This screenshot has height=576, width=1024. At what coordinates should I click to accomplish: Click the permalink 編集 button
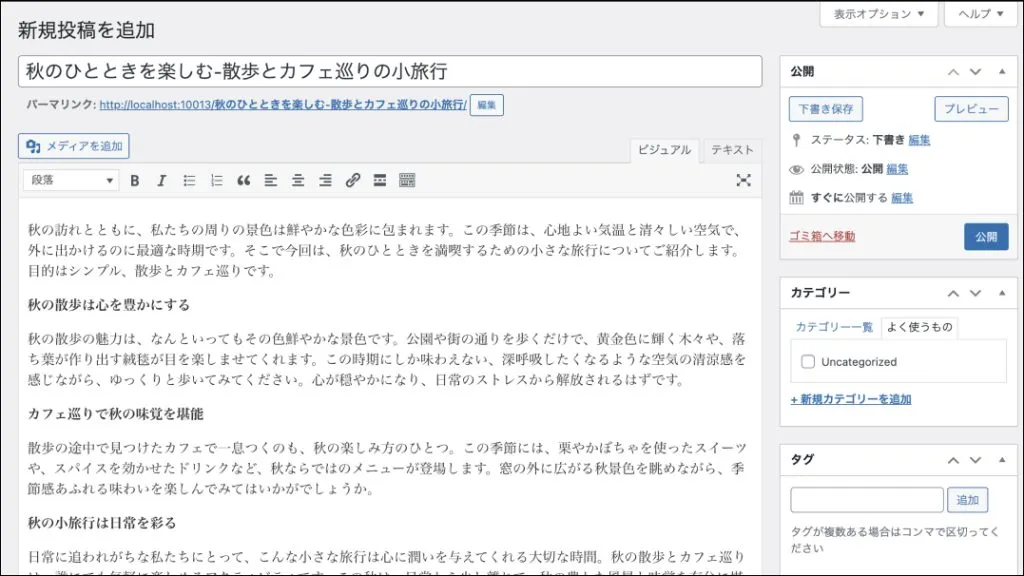[487, 105]
